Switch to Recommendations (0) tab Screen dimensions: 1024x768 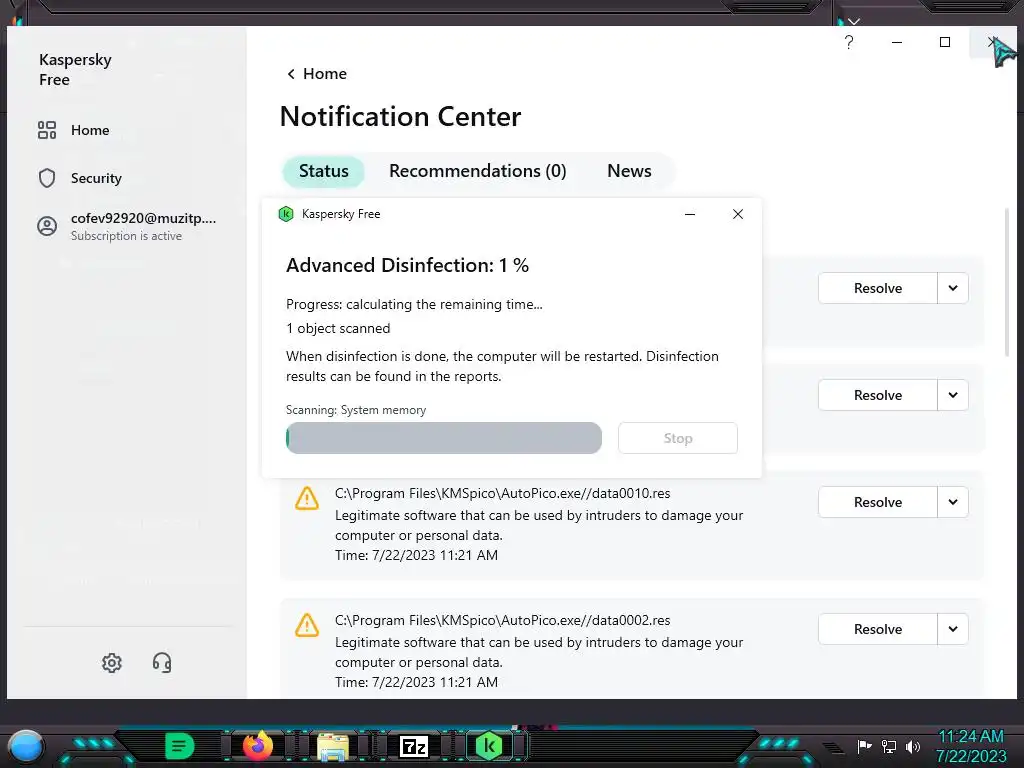pyautogui.click(x=477, y=171)
